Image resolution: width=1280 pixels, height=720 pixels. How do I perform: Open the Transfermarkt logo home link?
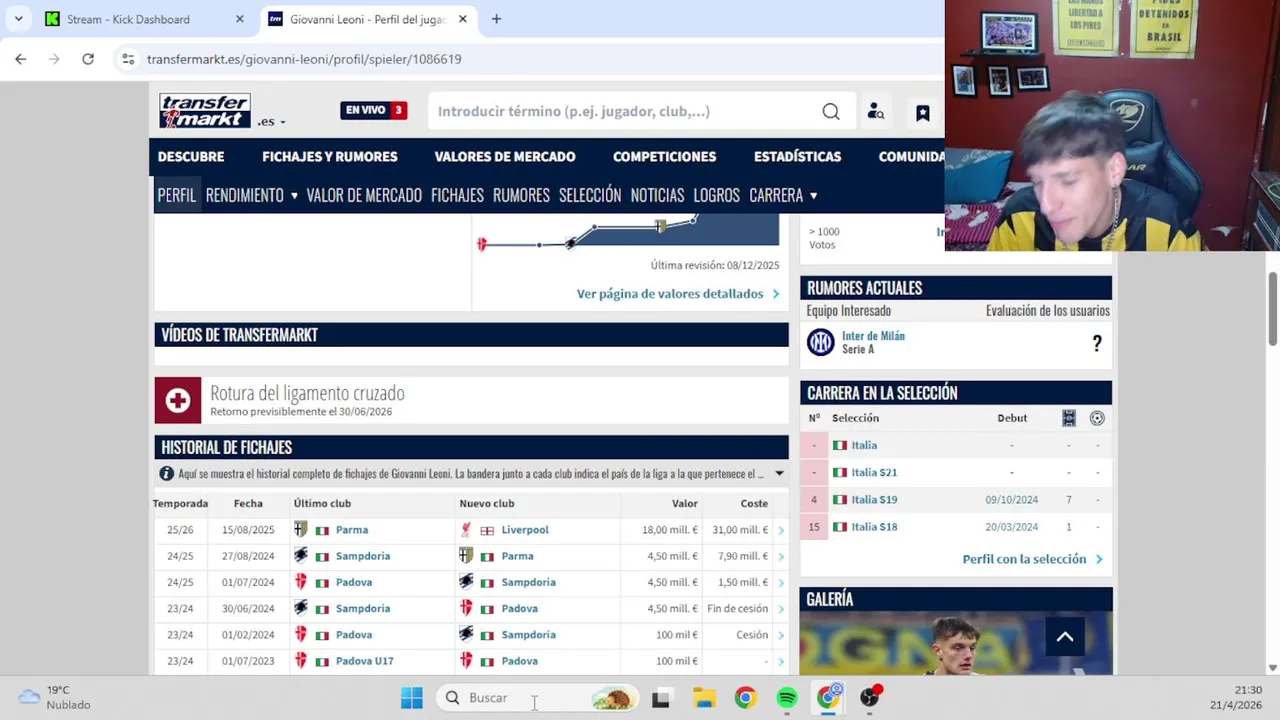click(205, 111)
